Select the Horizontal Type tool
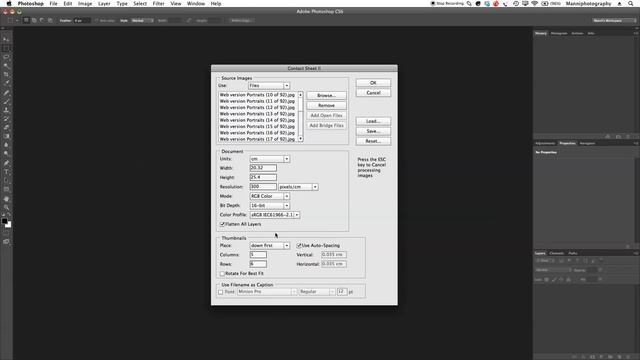Viewport: 640px width, 360px height. pyautogui.click(x=6, y=172)
